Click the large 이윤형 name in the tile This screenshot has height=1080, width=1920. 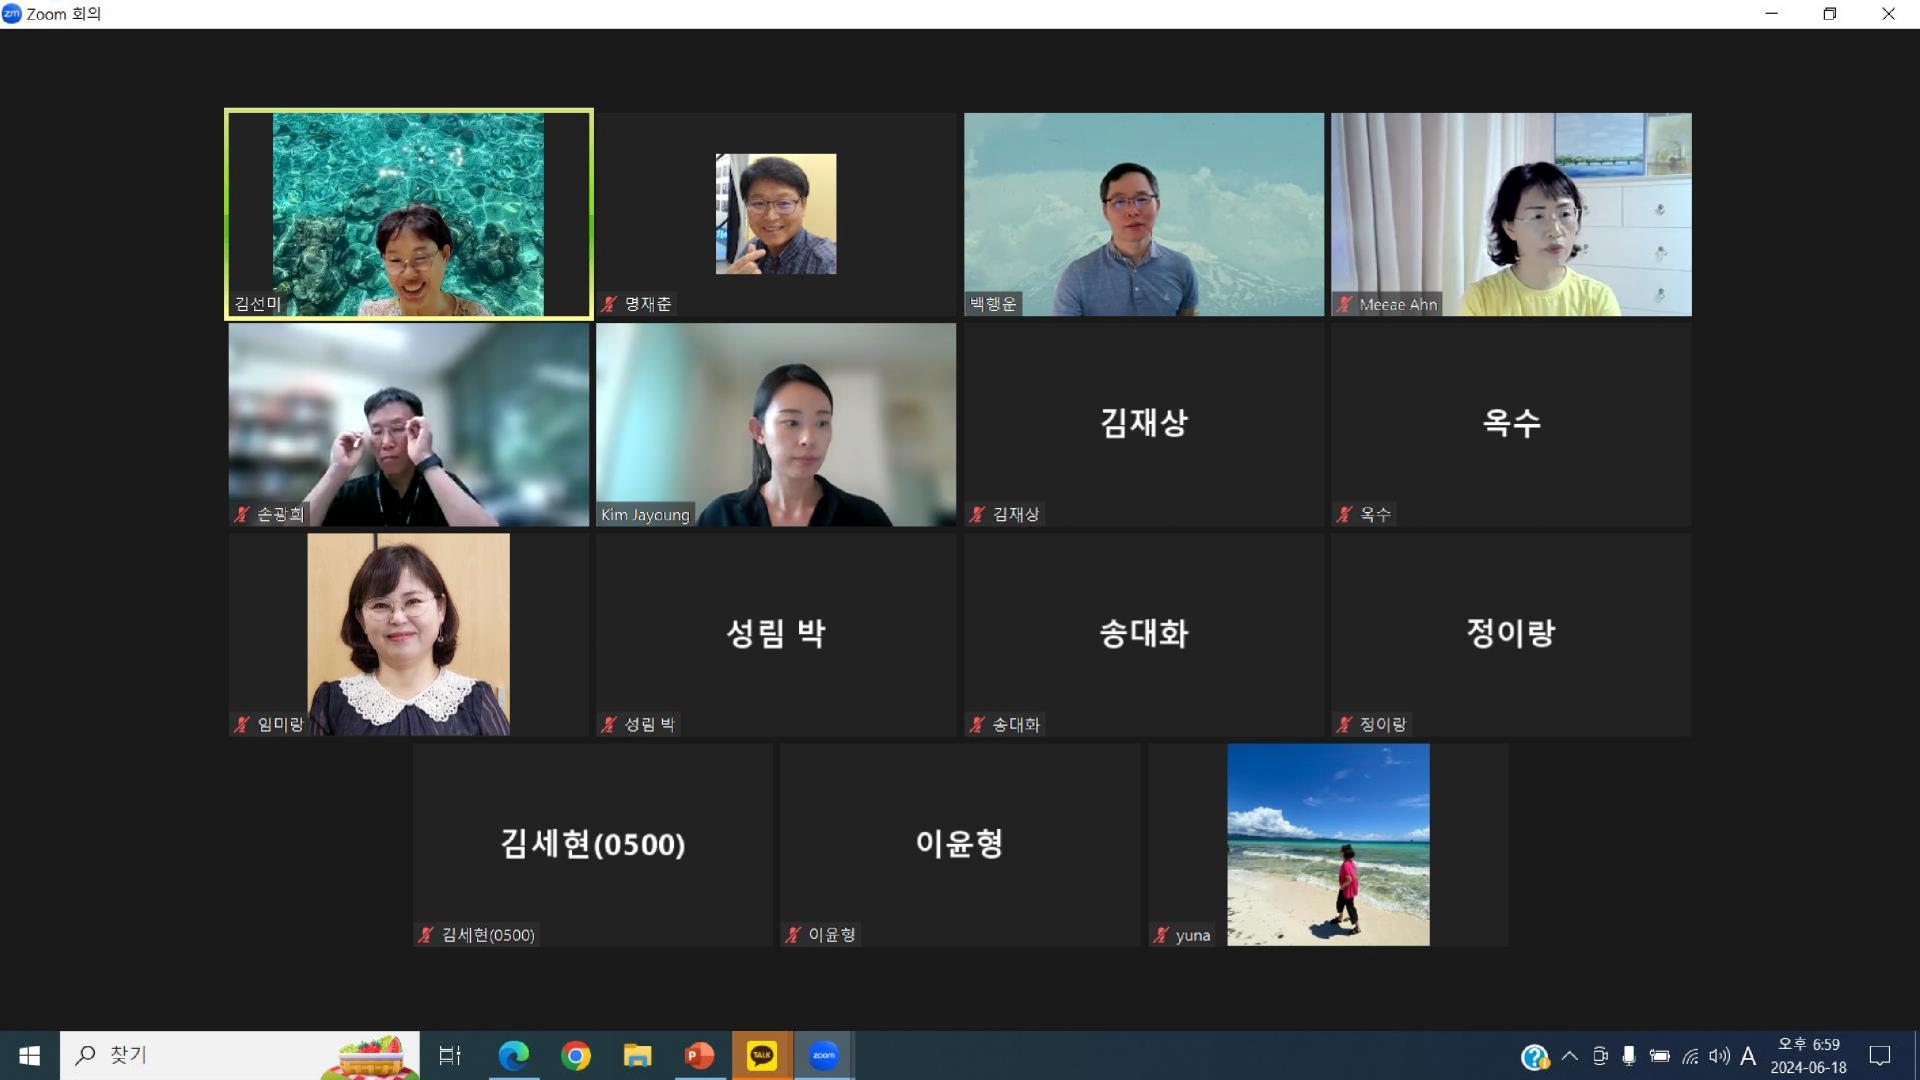coord(960,843)
